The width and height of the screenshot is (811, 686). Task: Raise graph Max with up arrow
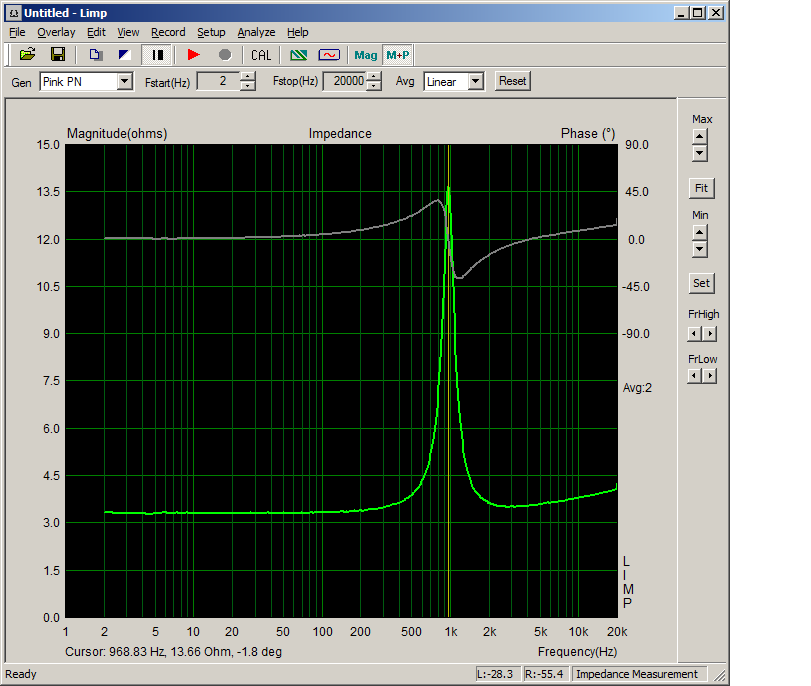[700, 137]
